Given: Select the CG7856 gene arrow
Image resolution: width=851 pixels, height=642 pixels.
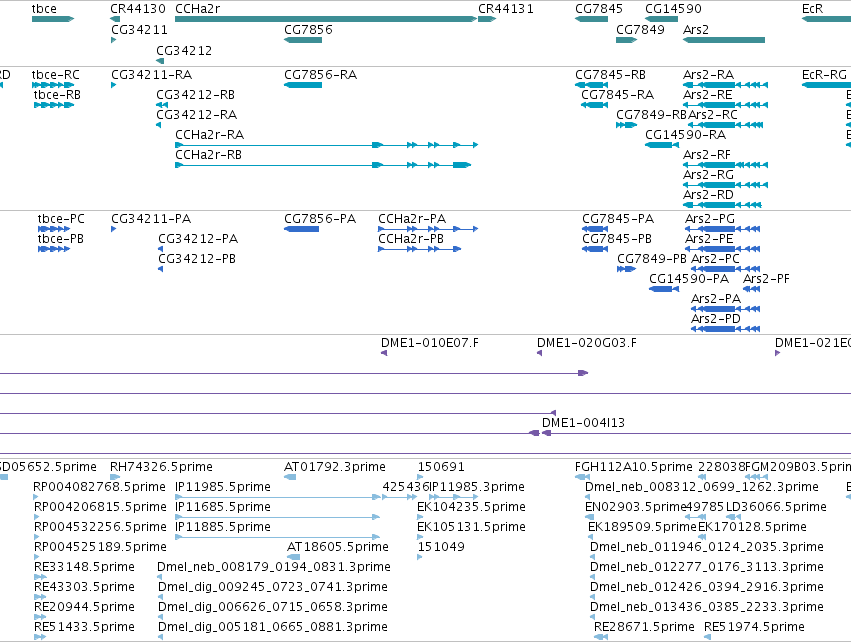Looking at the screenshot, I should 303,40.
